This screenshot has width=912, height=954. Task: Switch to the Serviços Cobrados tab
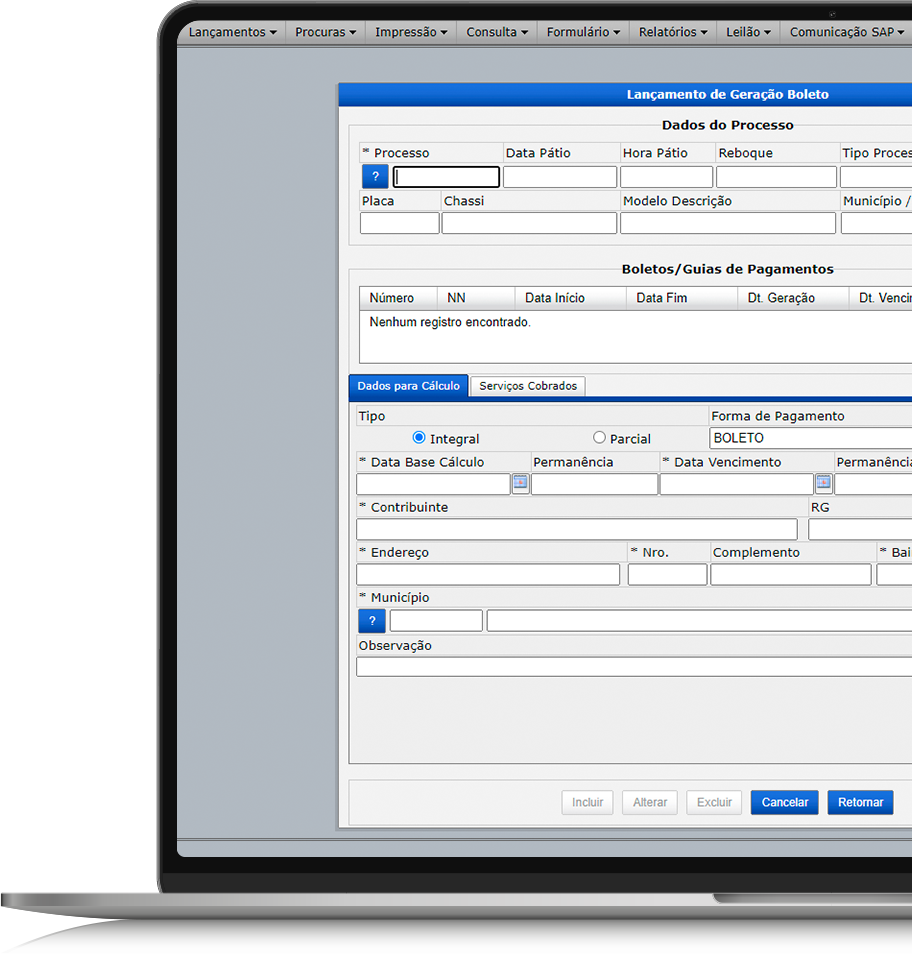tap(527, 386)
